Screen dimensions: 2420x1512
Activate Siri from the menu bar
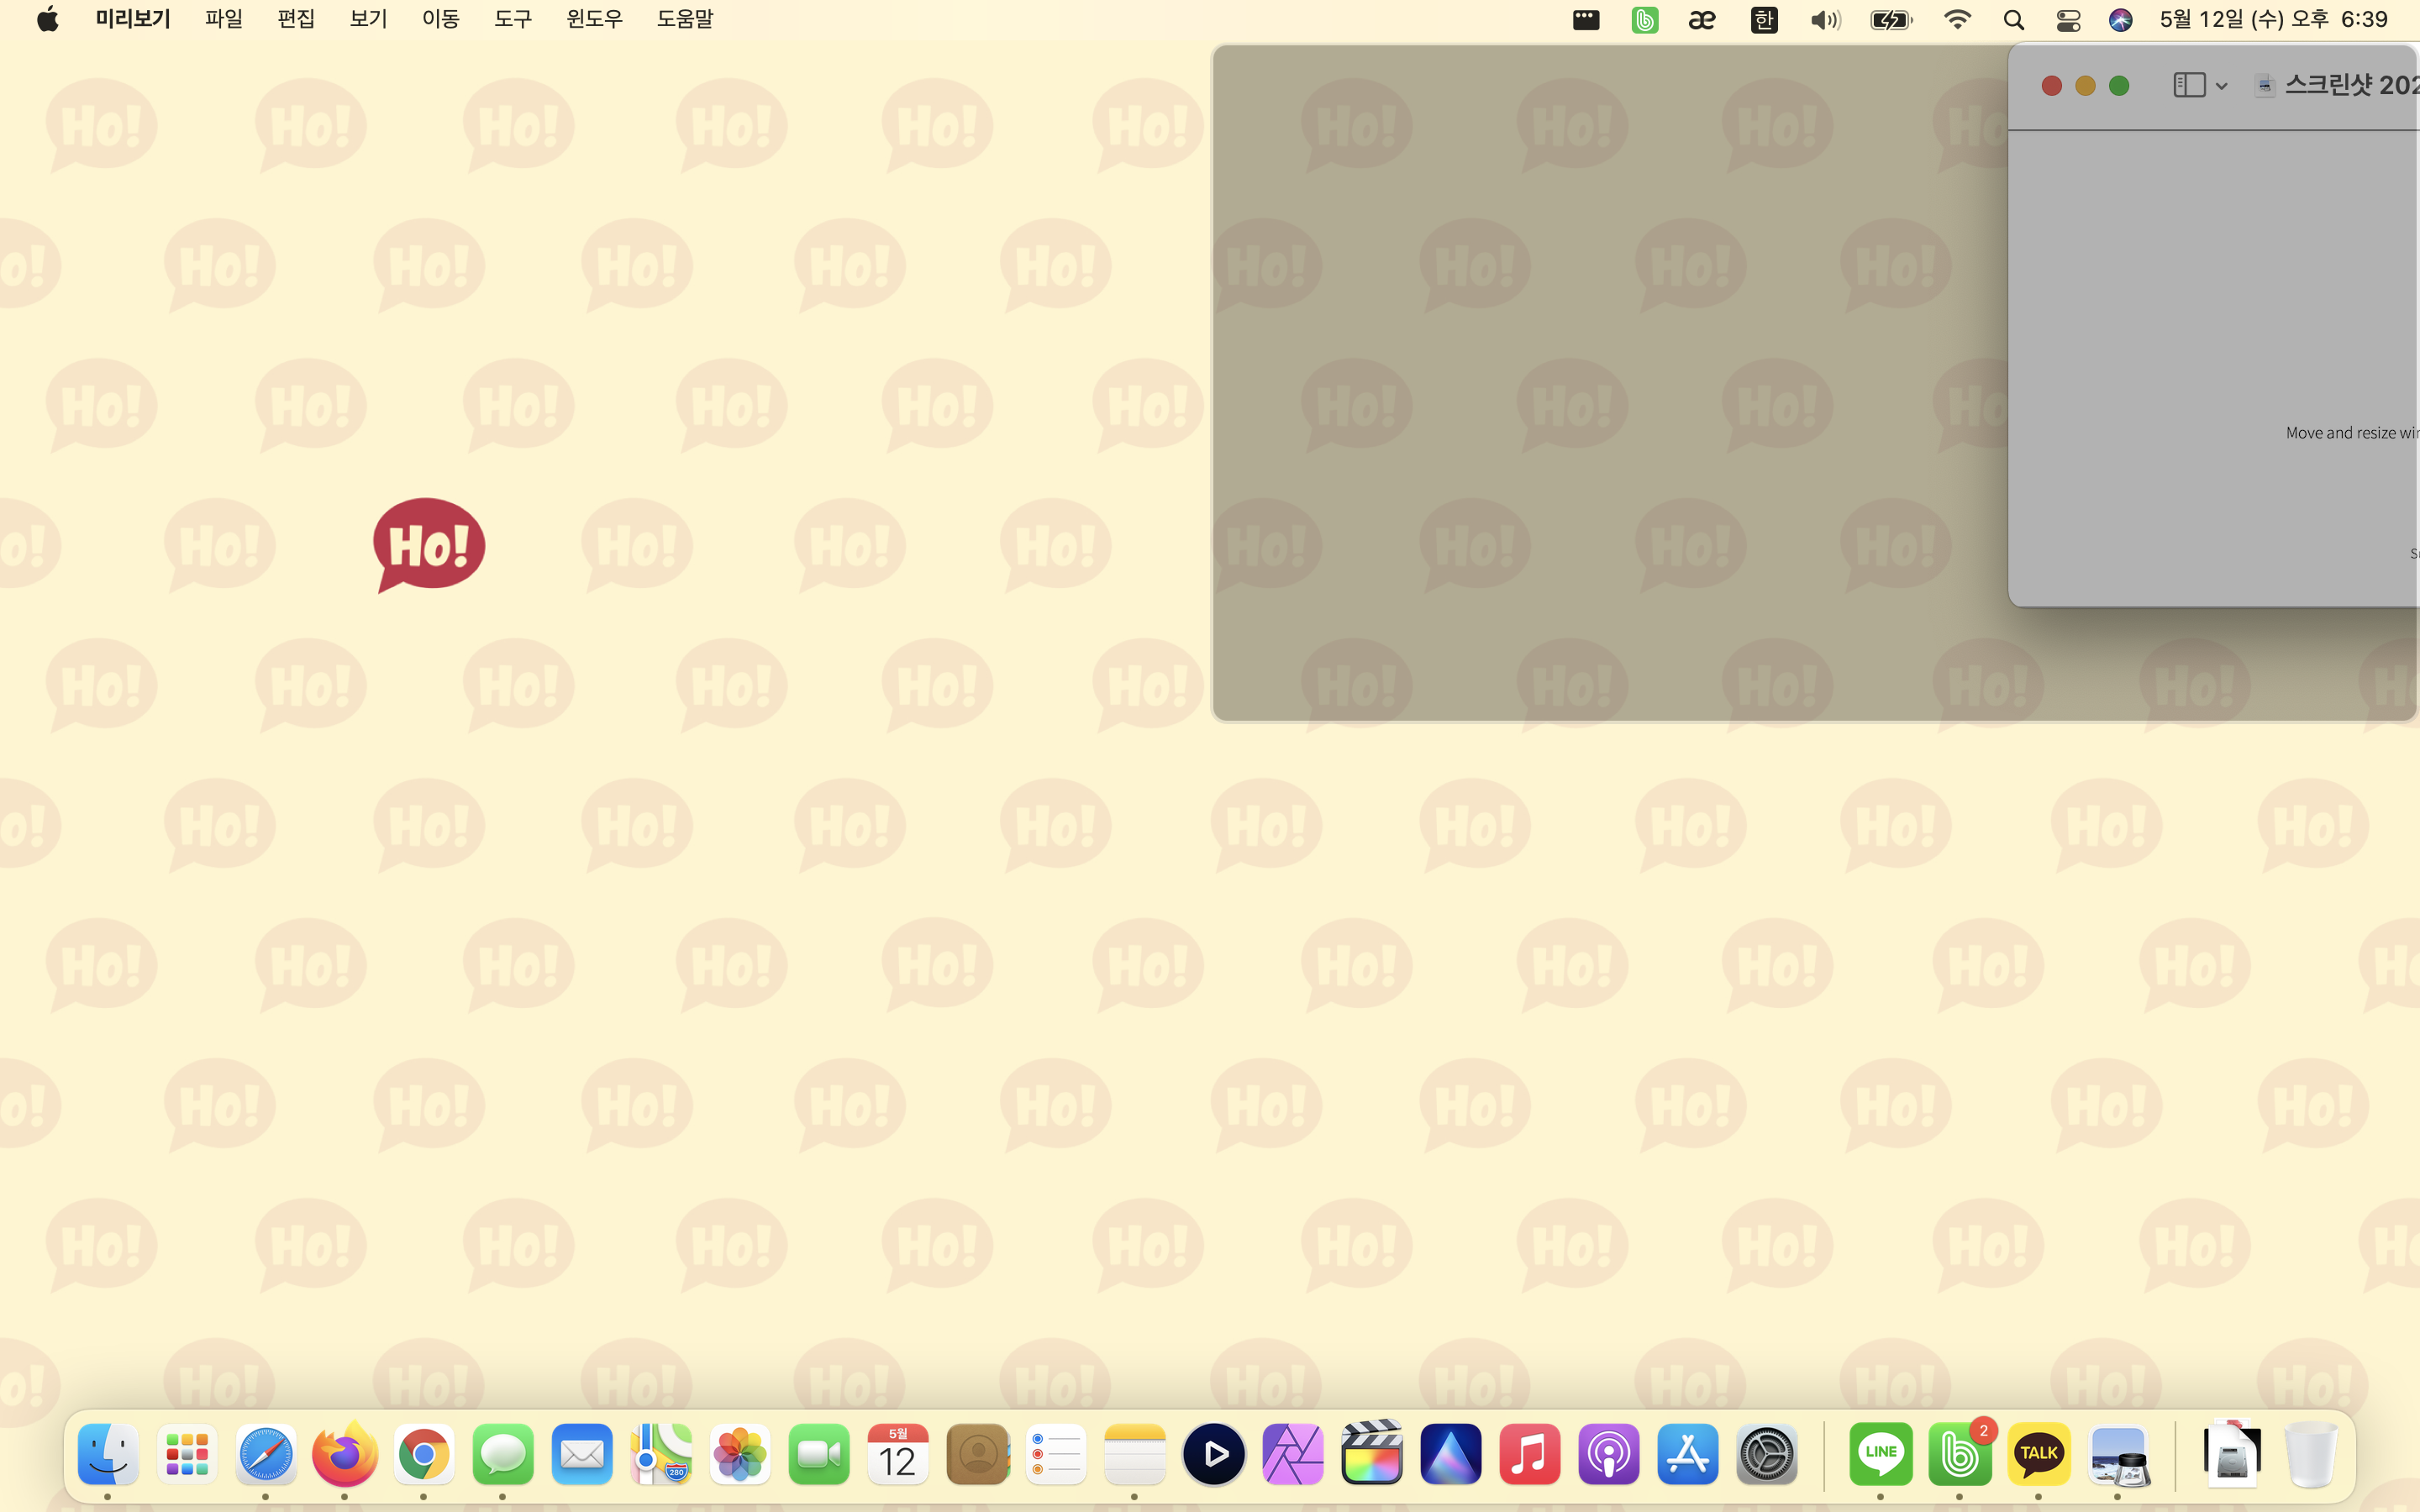pos(2120,20)
